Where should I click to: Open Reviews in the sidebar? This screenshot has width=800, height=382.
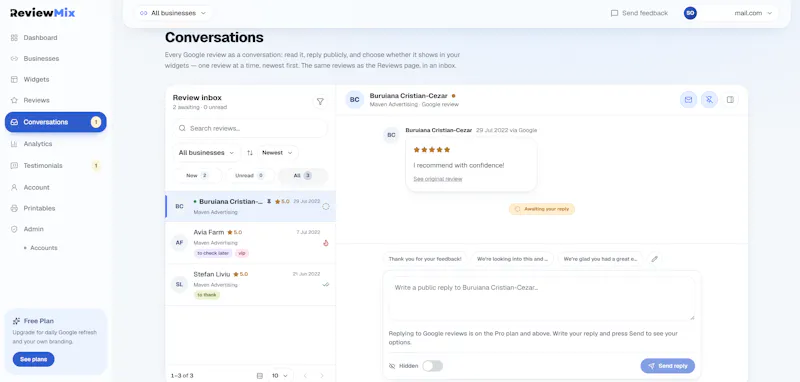click(56, 100)
